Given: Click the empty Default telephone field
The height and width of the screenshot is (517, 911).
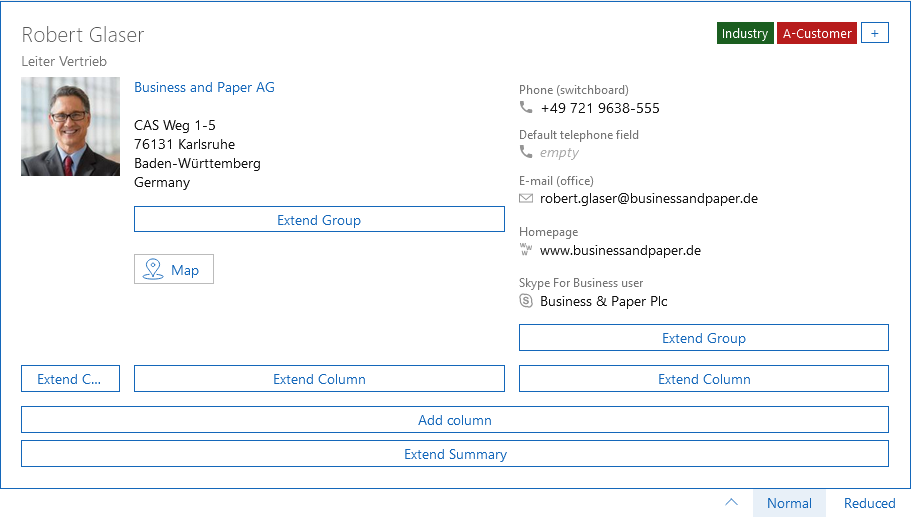Looking at the screenshot, I should click(x=559, y=153).
